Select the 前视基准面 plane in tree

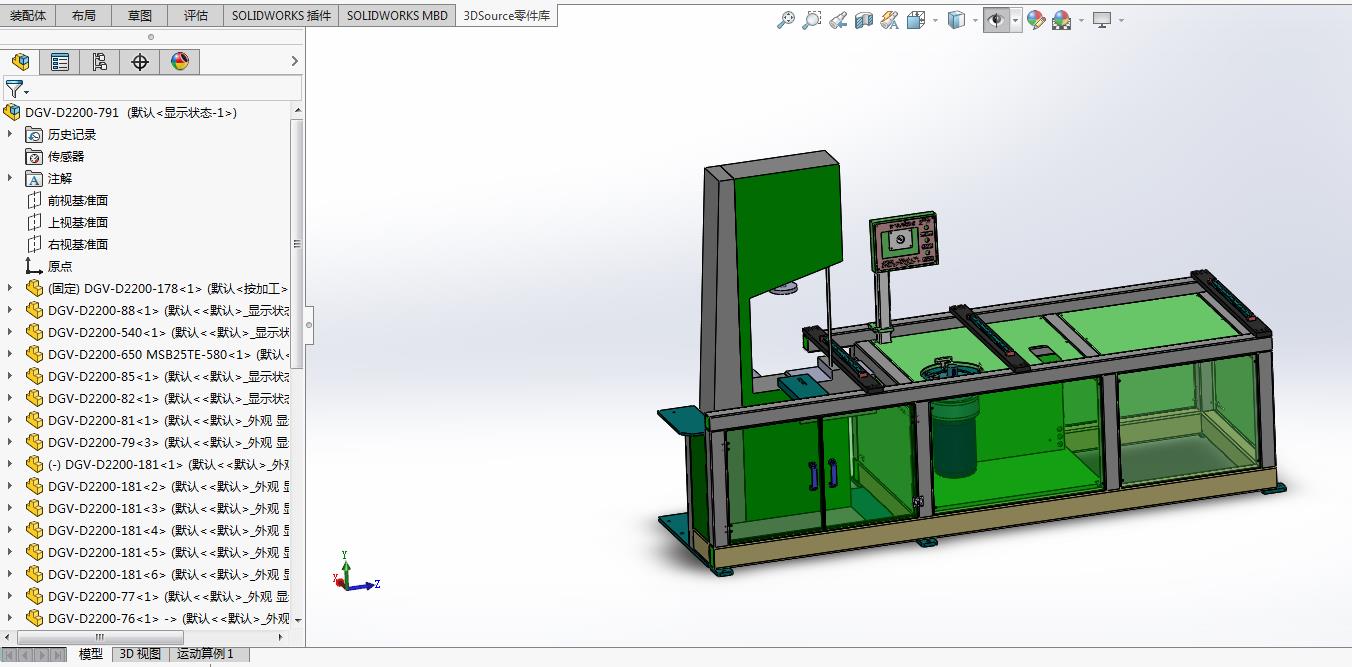click(77, 200)
